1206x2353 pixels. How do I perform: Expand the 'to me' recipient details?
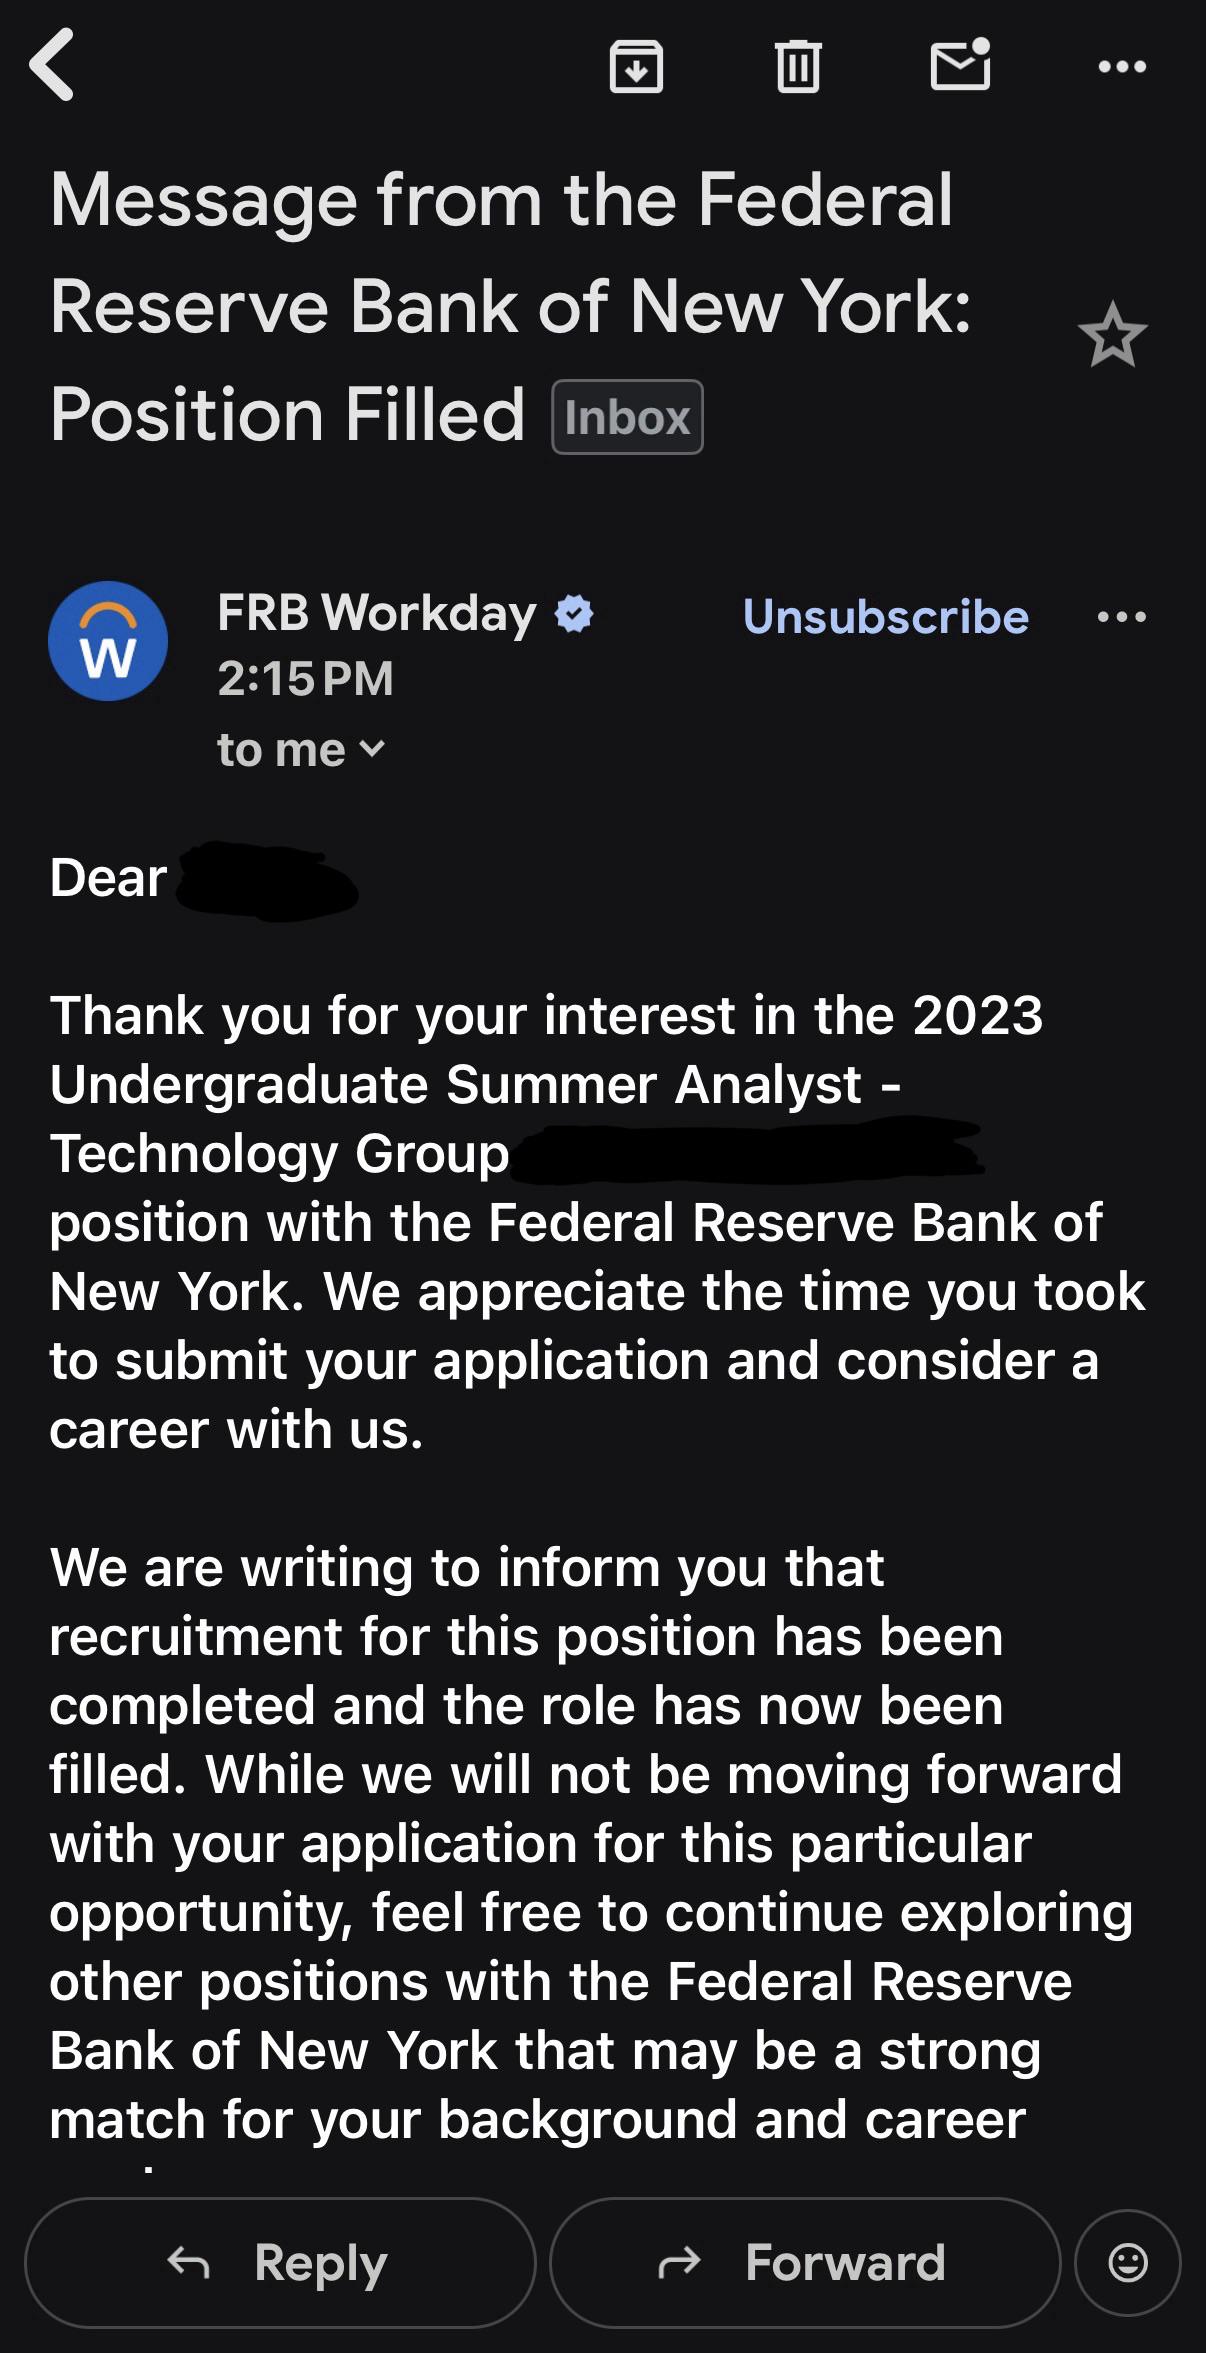(x=301, y=750)
